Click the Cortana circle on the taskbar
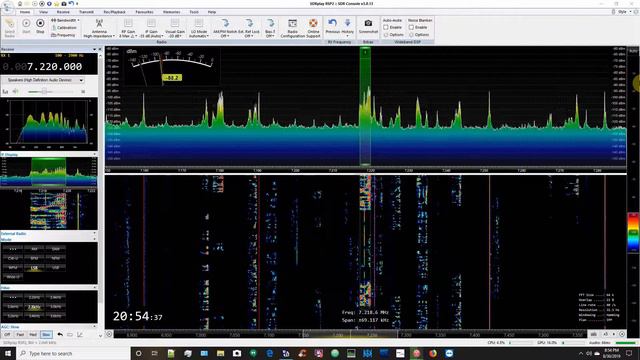The width and height of the screenshot is (640, 360). click(138, 353)
